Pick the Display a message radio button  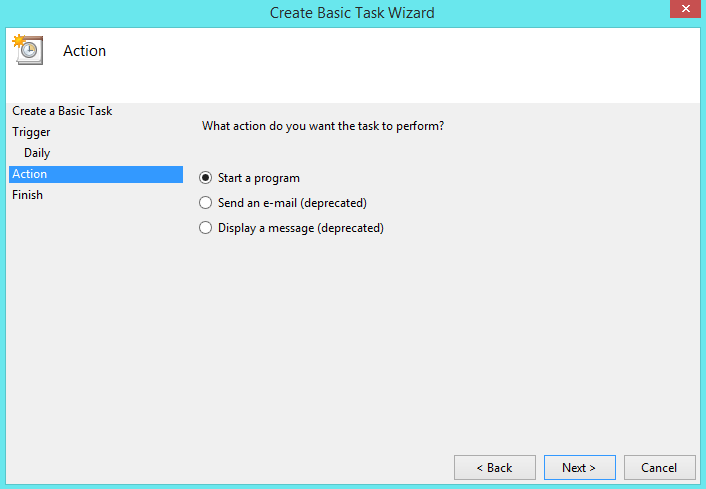click(x=206, y=228)
